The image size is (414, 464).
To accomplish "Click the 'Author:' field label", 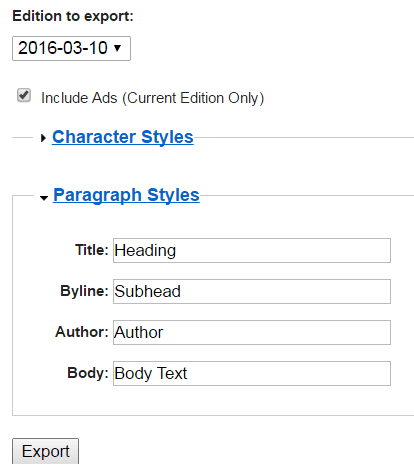I will pos(82,332).
